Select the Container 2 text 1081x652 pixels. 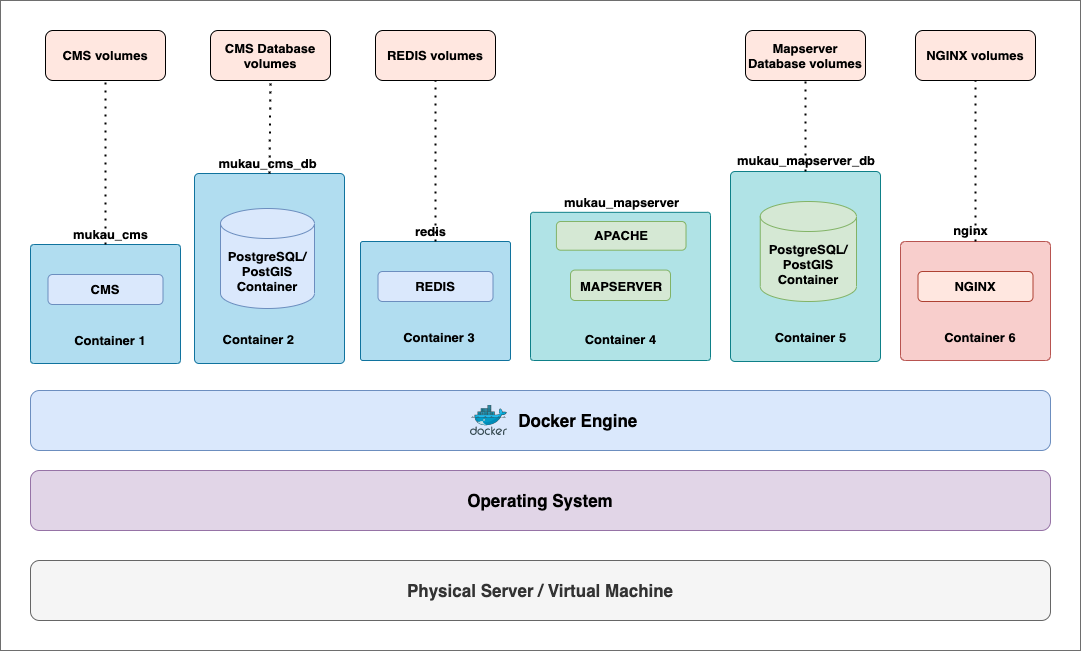tap(258, 340)
